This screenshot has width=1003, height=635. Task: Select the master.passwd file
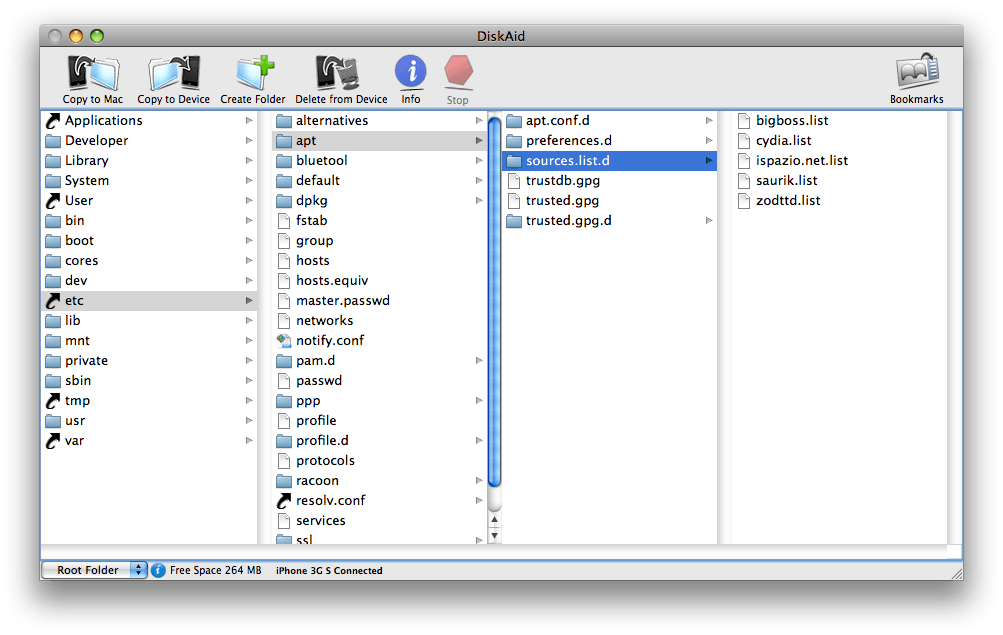[380, 301]
